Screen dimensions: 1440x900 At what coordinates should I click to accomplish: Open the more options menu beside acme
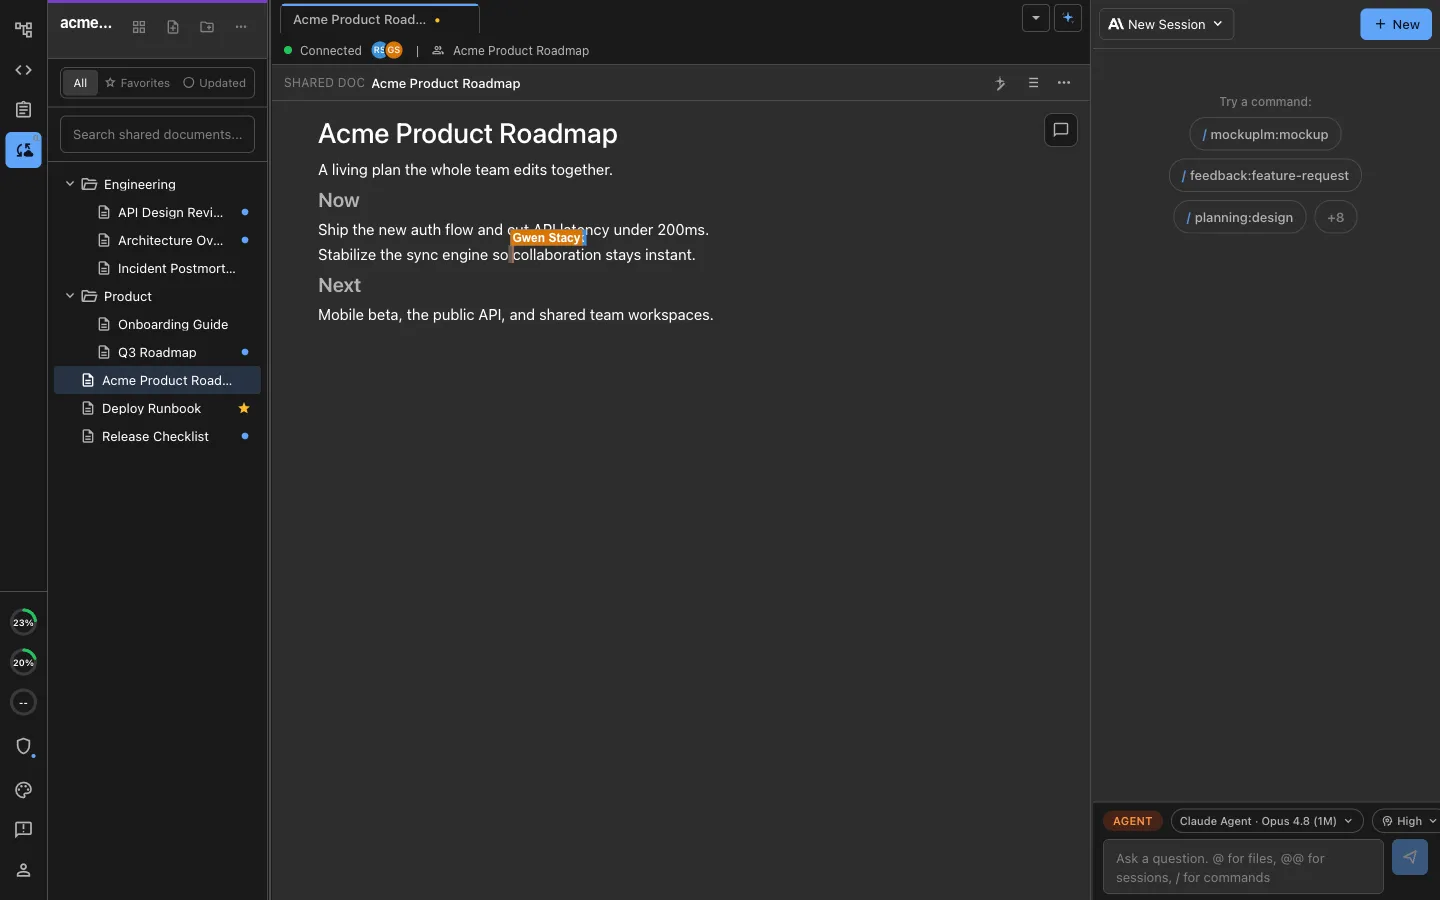[x=241, y=27]
